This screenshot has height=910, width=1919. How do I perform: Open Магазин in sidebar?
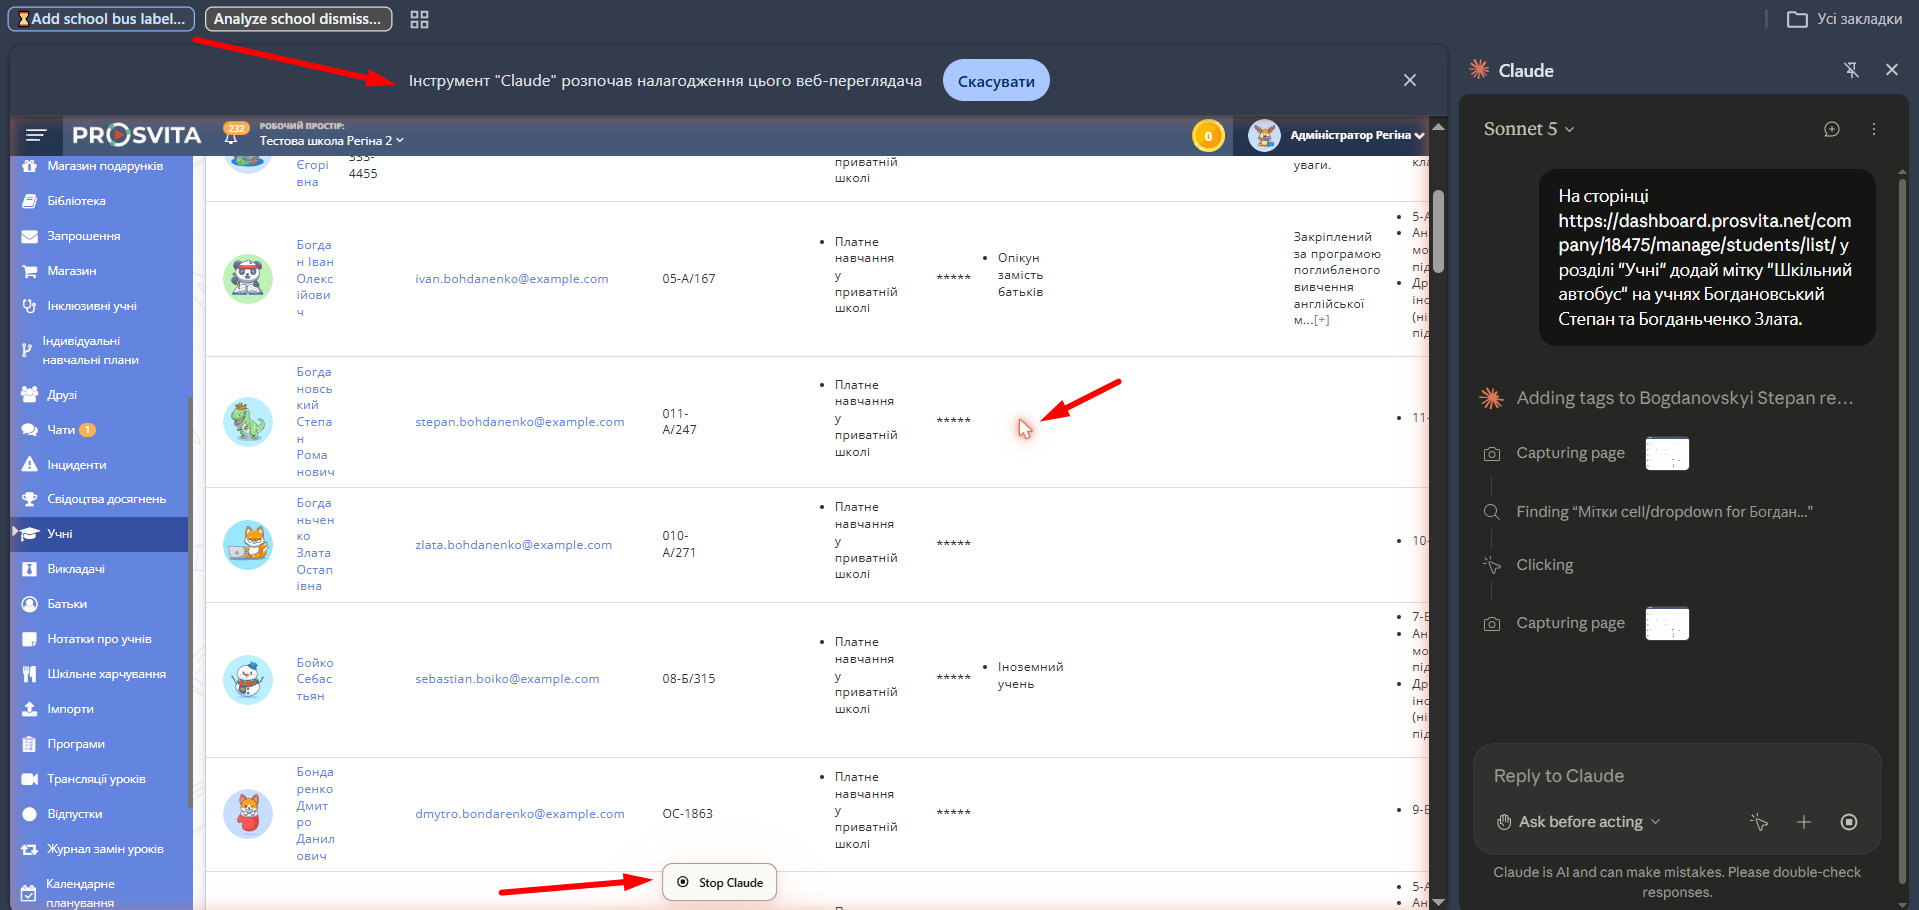tap(71, 271)
